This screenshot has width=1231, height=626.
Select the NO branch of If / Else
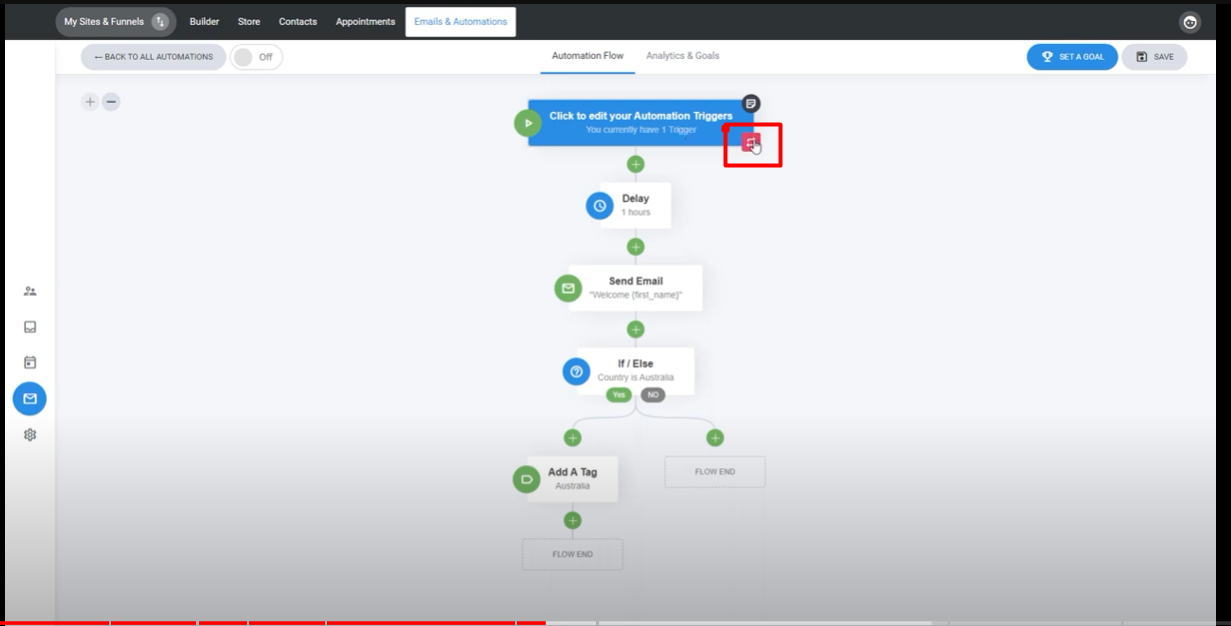[653, 395]
